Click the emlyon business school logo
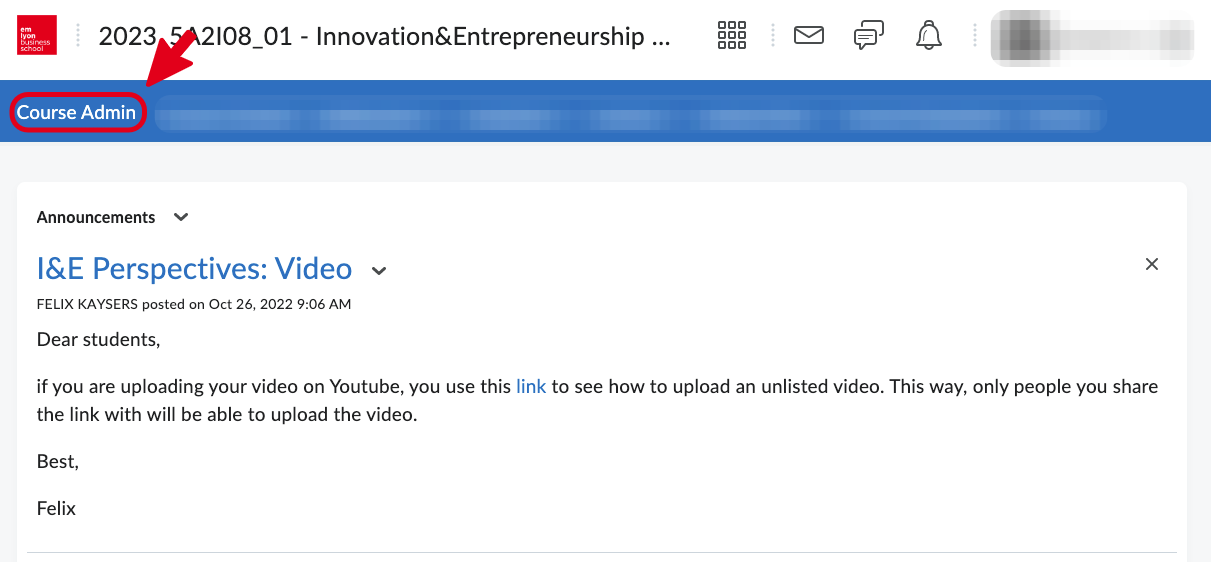1211x562 pixels. click(37, 37)
